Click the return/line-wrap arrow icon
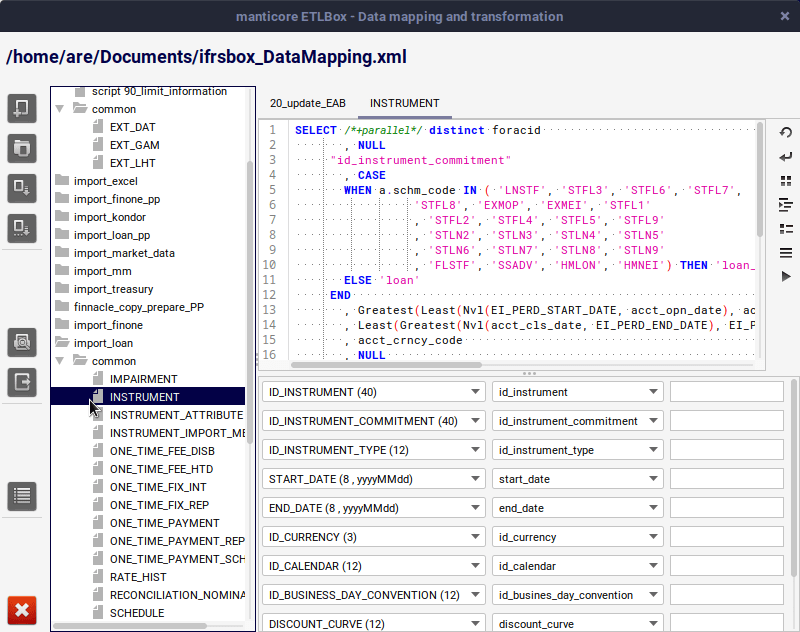The height and width of the screenshot is (632, 800). click(x=786, y=157)
